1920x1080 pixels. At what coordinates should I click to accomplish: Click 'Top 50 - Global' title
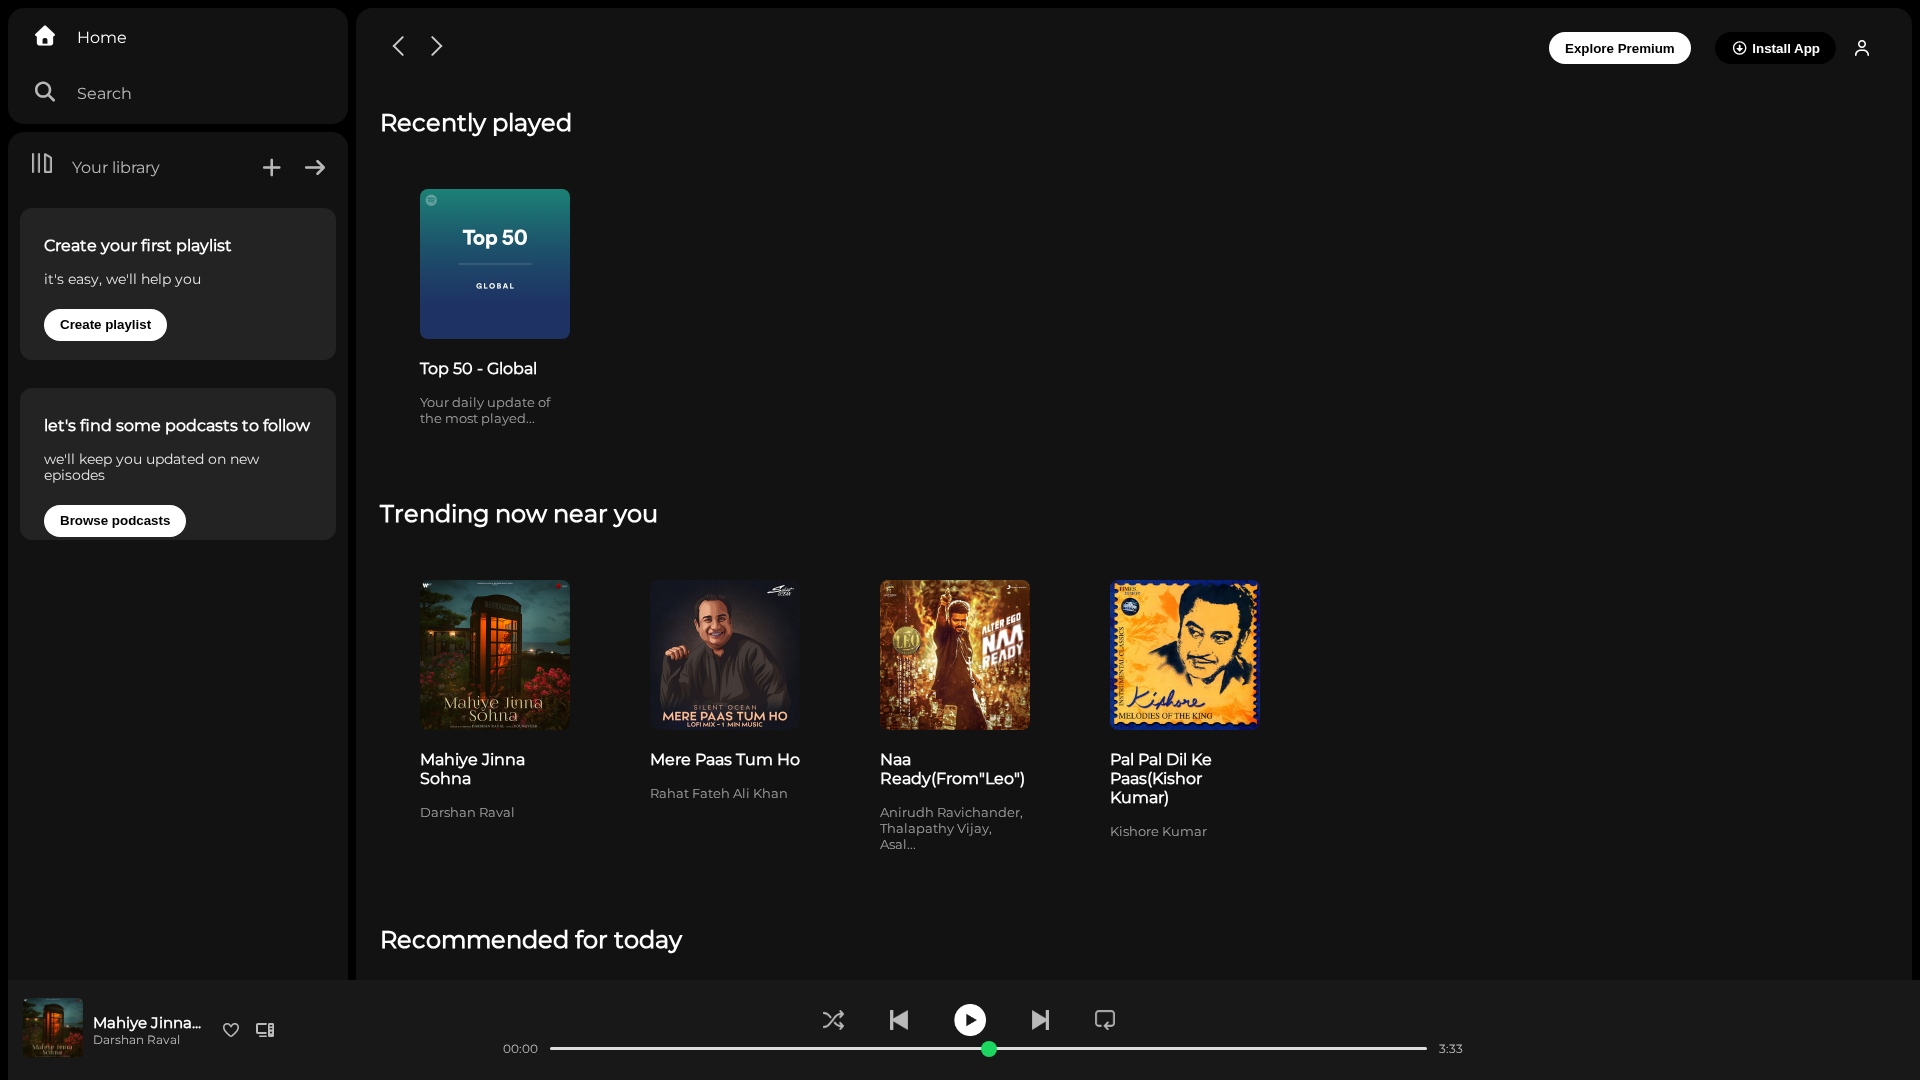(478, 369)
